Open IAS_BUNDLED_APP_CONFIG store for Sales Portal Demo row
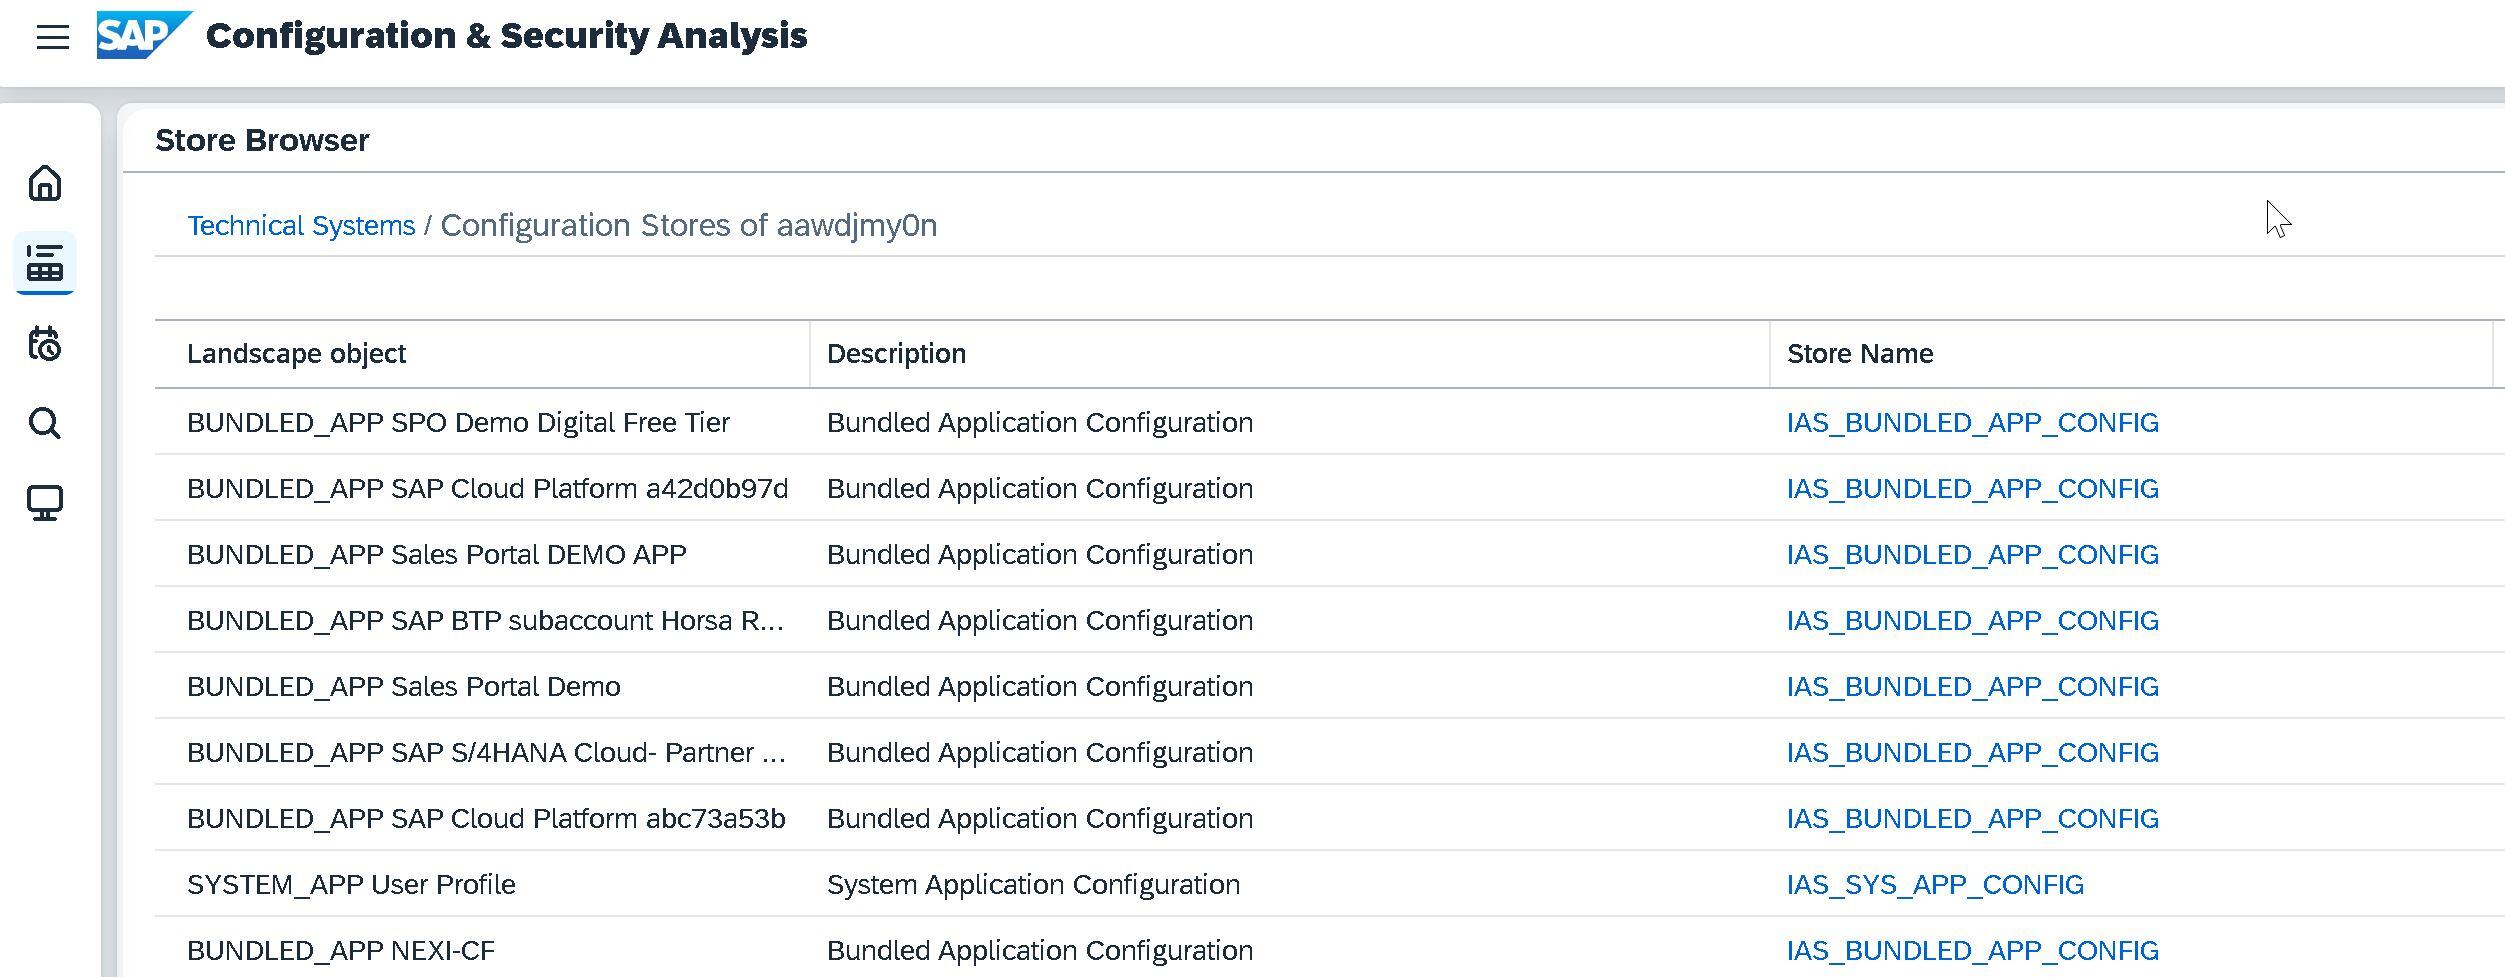This screenshot has height=977, width=2505. (1972, 686)
